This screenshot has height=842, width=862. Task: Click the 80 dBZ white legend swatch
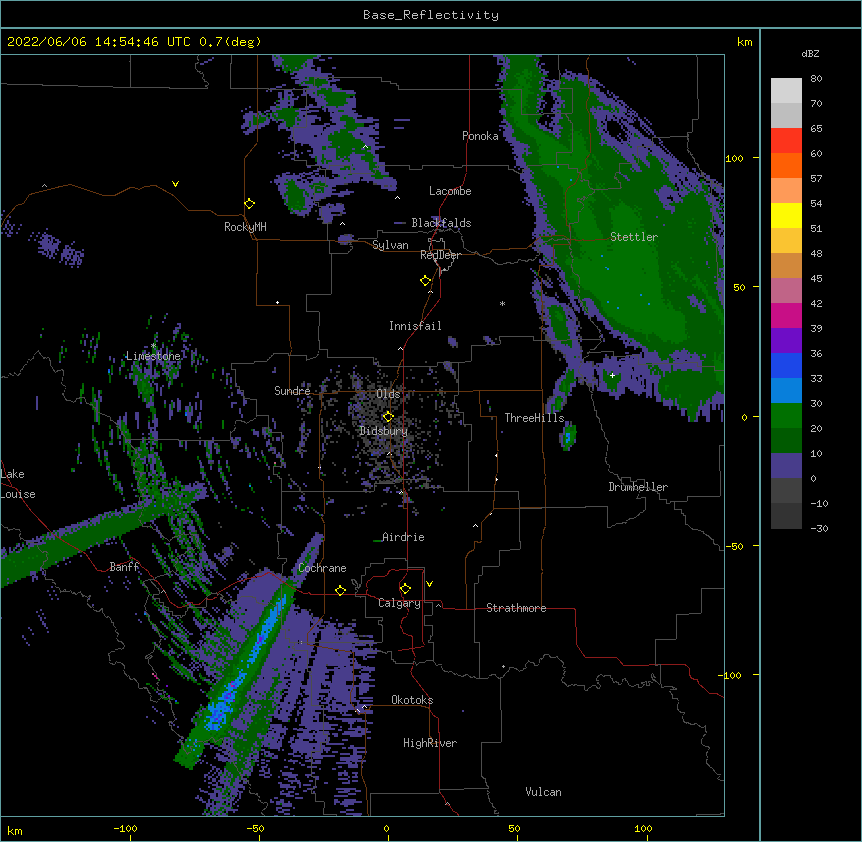pyautogui.click(x=786, y=91)
